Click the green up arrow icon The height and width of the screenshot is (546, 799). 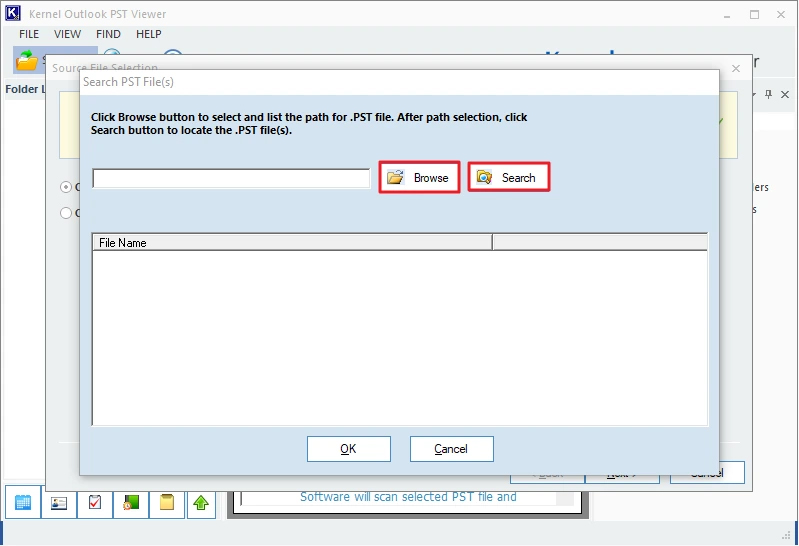(x=201, y=503)
